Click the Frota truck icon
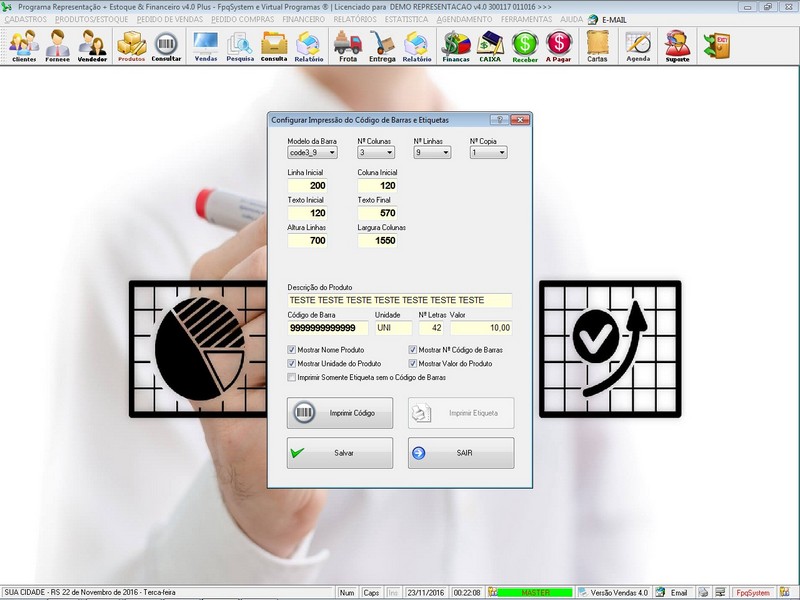Screen dimensions: 800x600 pyautogui.click(x=347, y=45)
